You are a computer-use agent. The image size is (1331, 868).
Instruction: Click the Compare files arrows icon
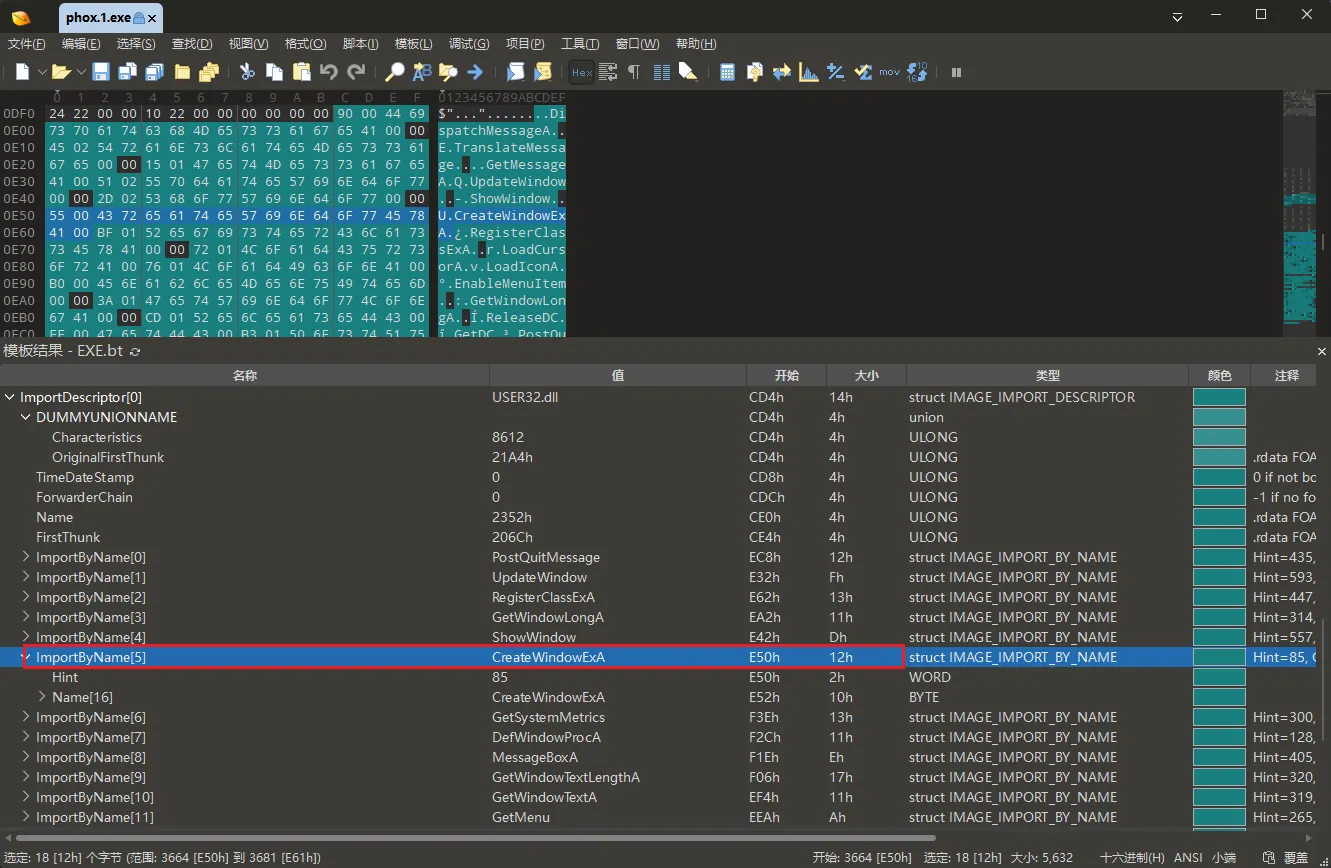pyautogui.click(x=782, y=72)
